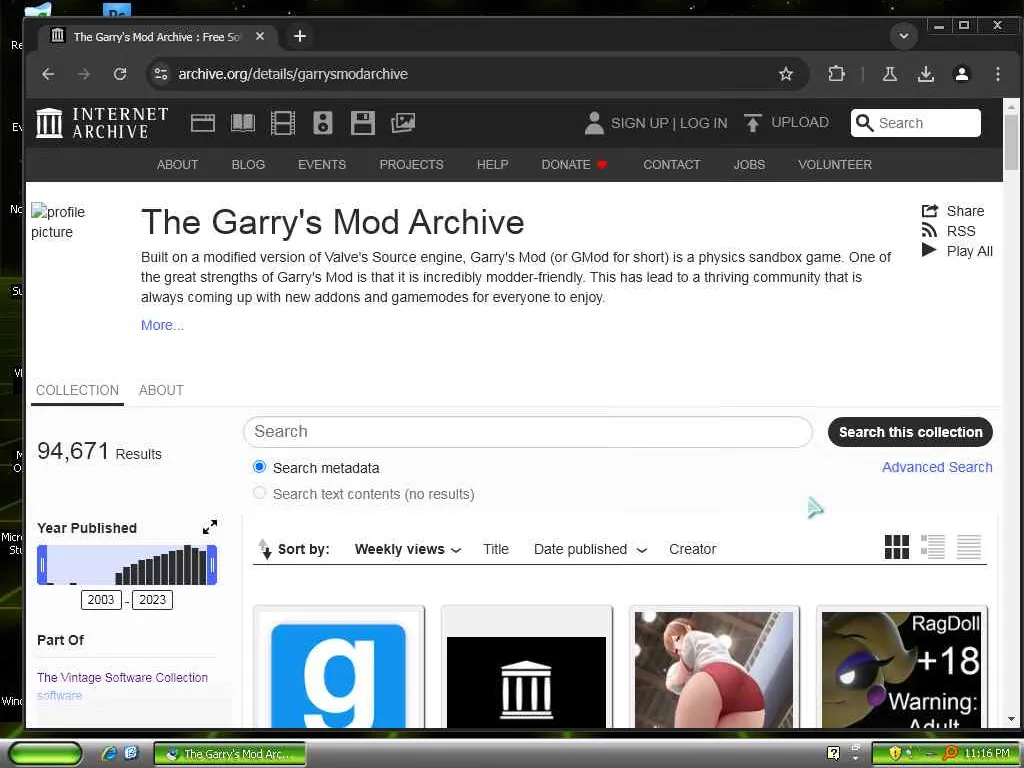
Task: Open The Vintage Software Collection link
Action: pos(122,677)
